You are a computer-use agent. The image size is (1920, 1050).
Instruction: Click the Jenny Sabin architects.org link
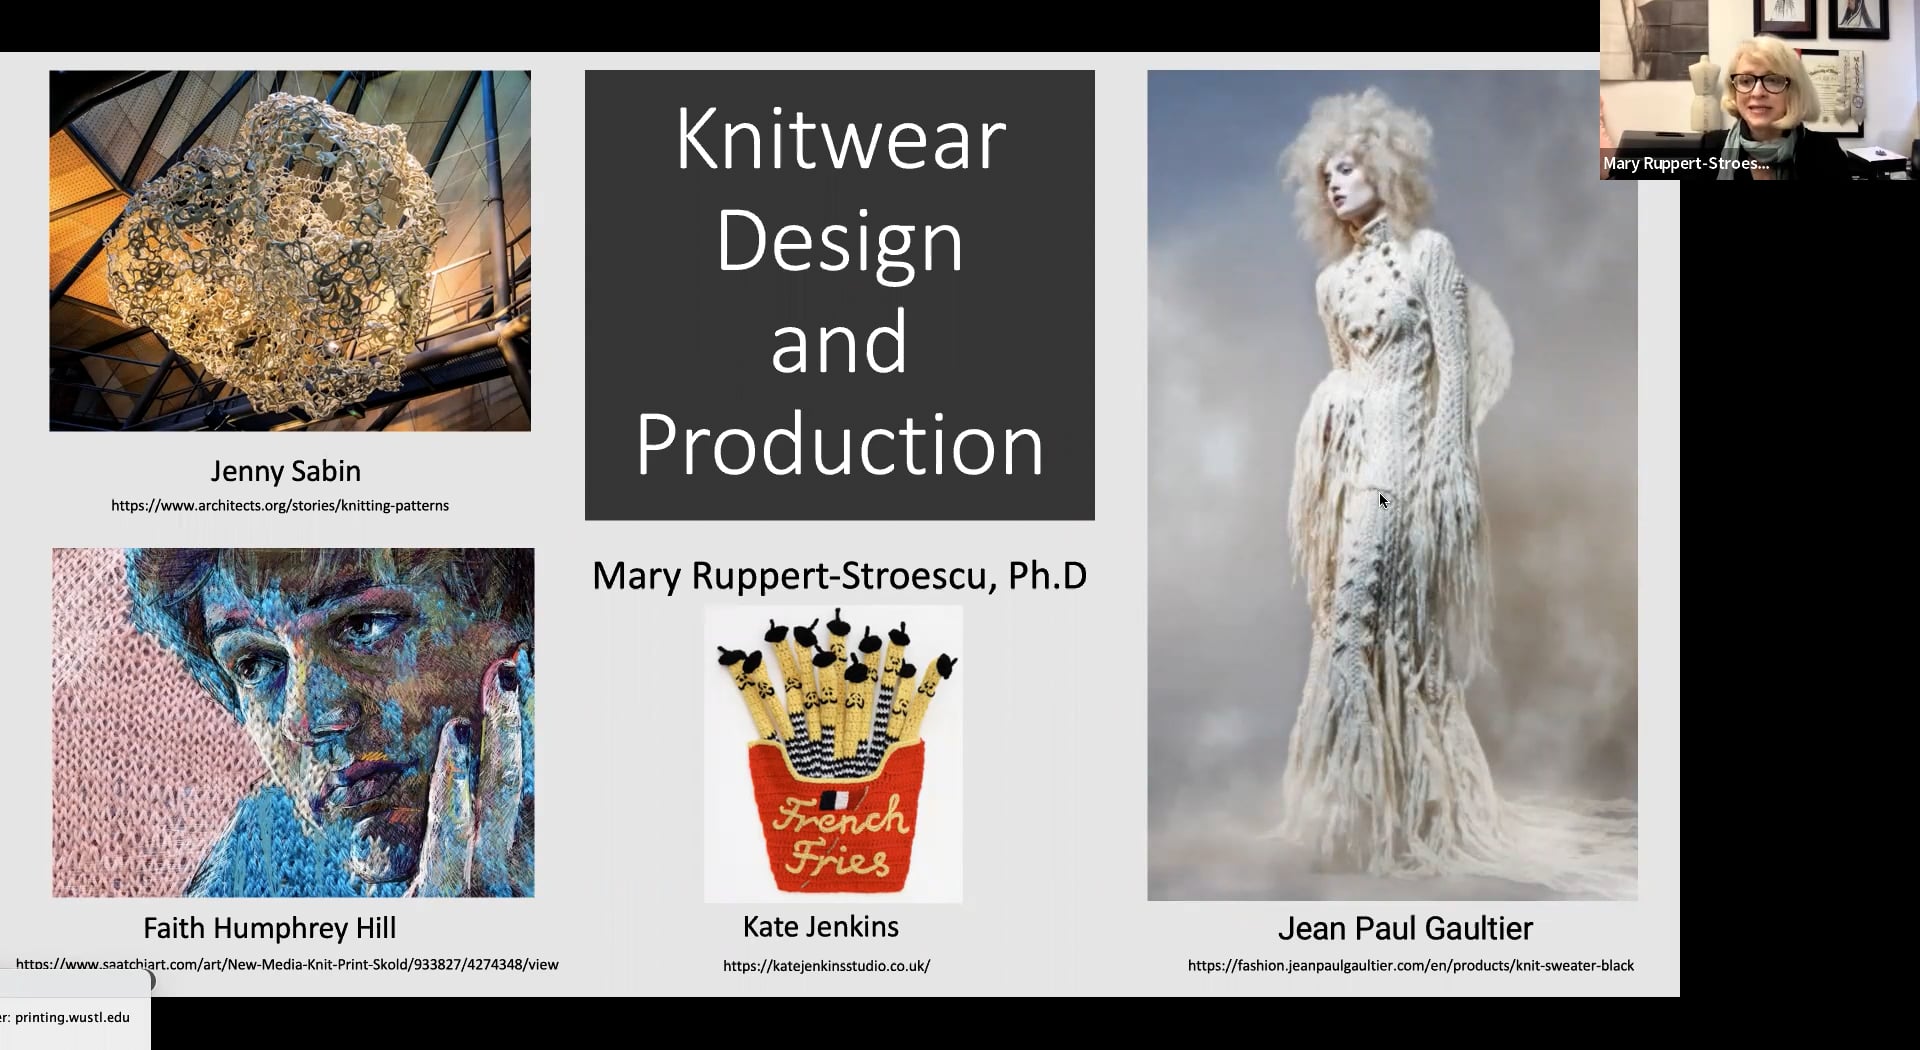coord(280,506)
